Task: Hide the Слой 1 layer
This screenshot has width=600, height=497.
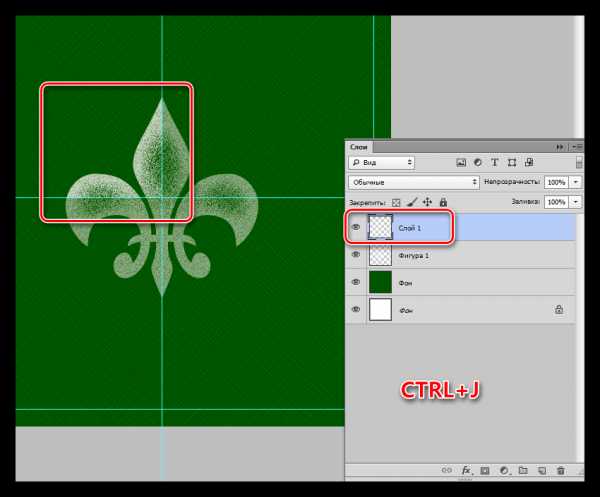Action: pyautogui.click(x=356, y=228)
